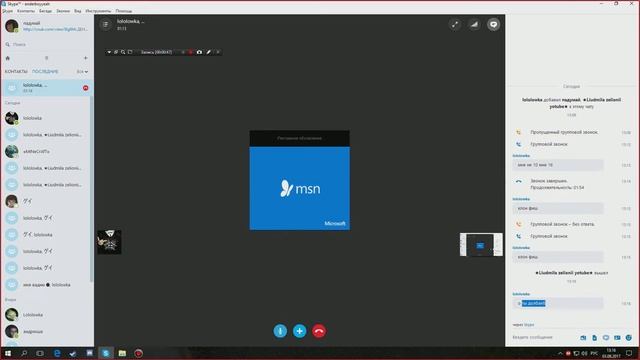Open the mood message link under the profile name
The image size is (640, 360).
coord(55,29)
